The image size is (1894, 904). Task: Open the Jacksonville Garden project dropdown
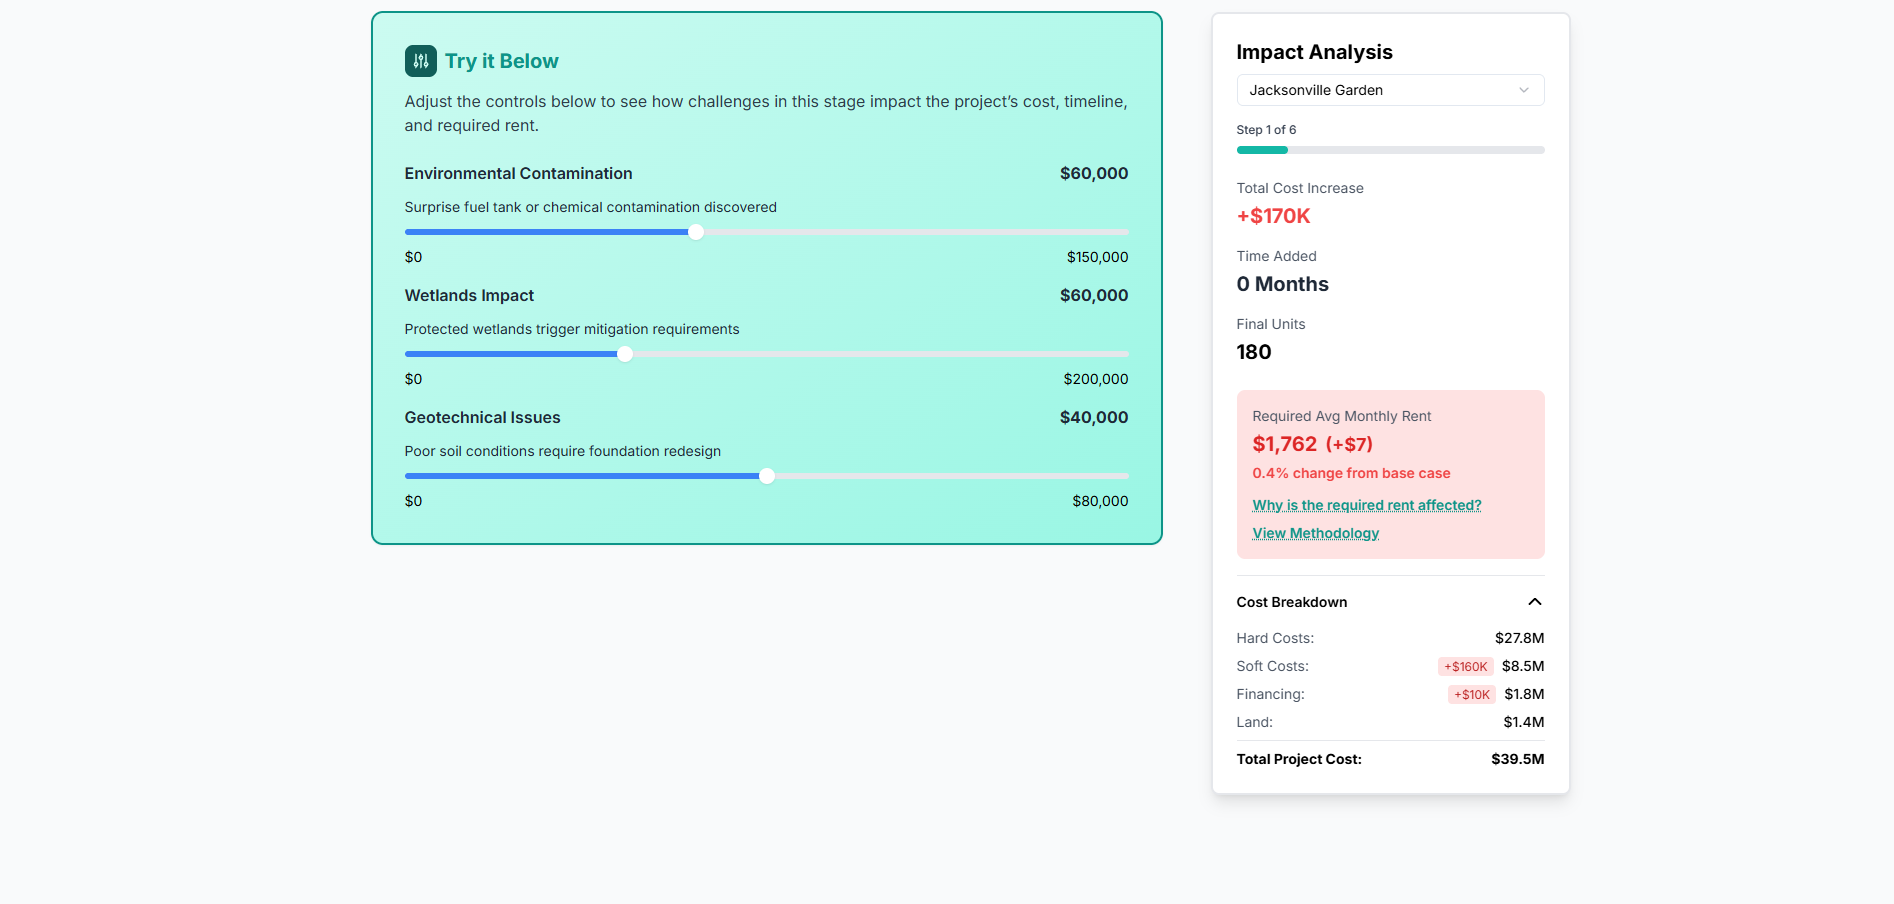[x=1390, y=90]
